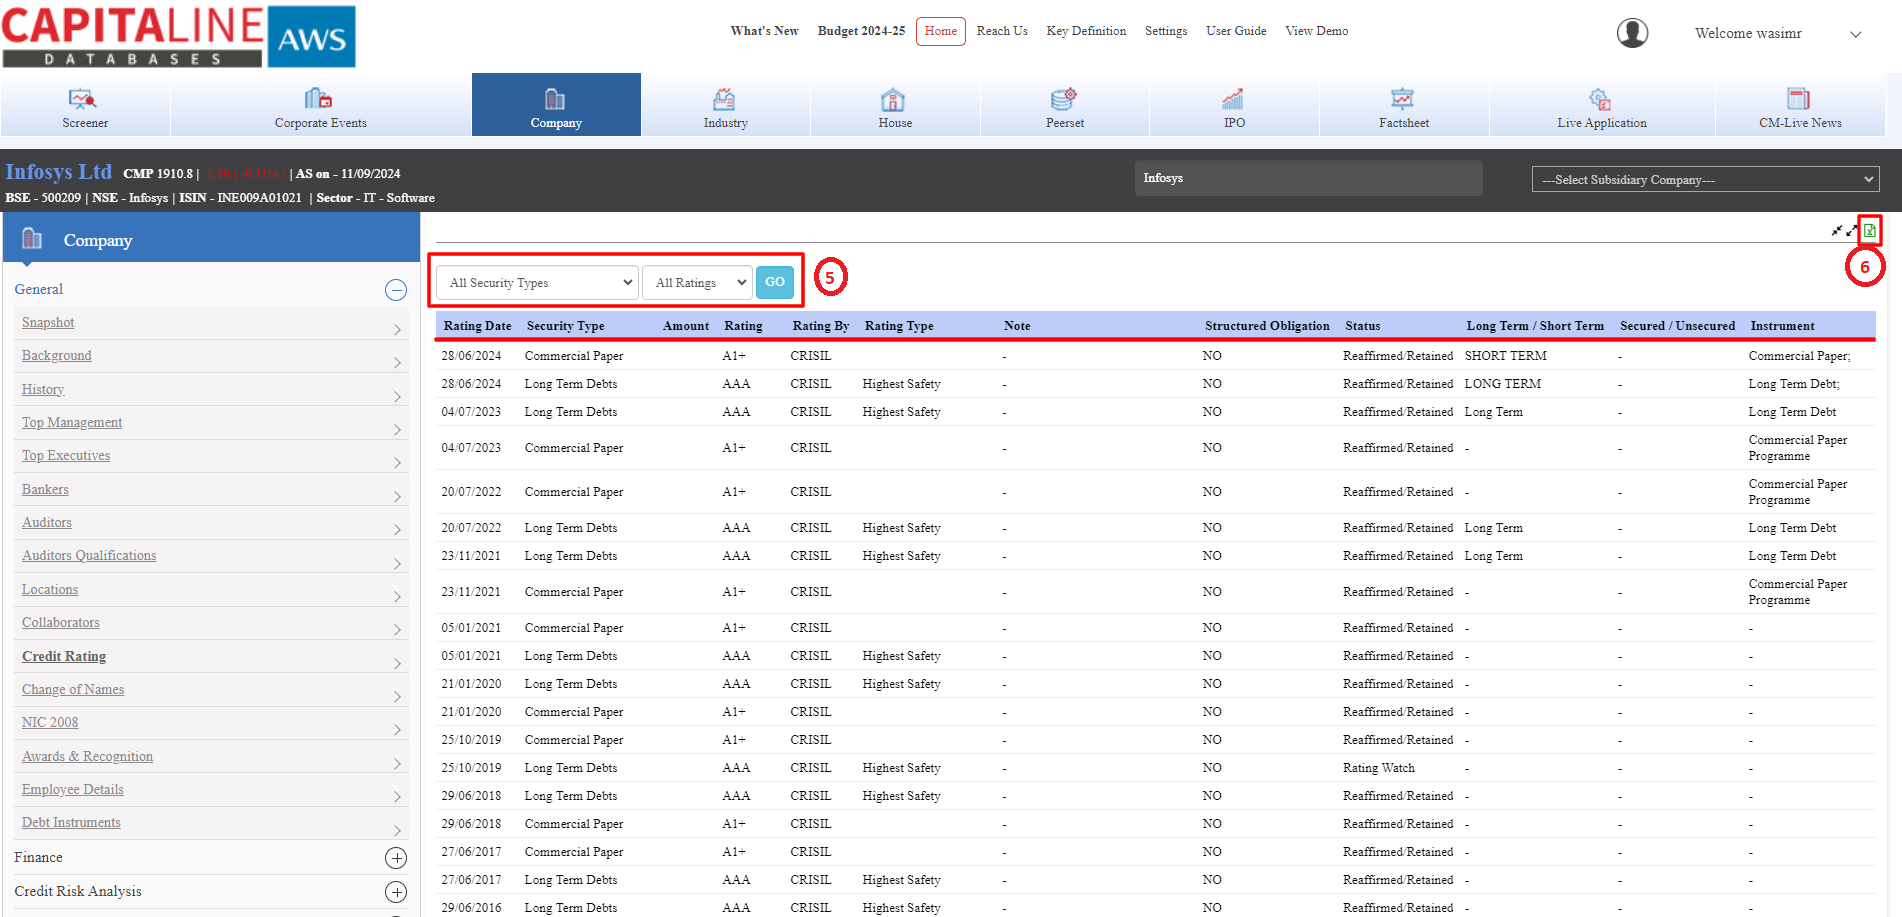Viewport: 1902px width, 917px height.
Task: Click the GO button
Action: (775, 282)
